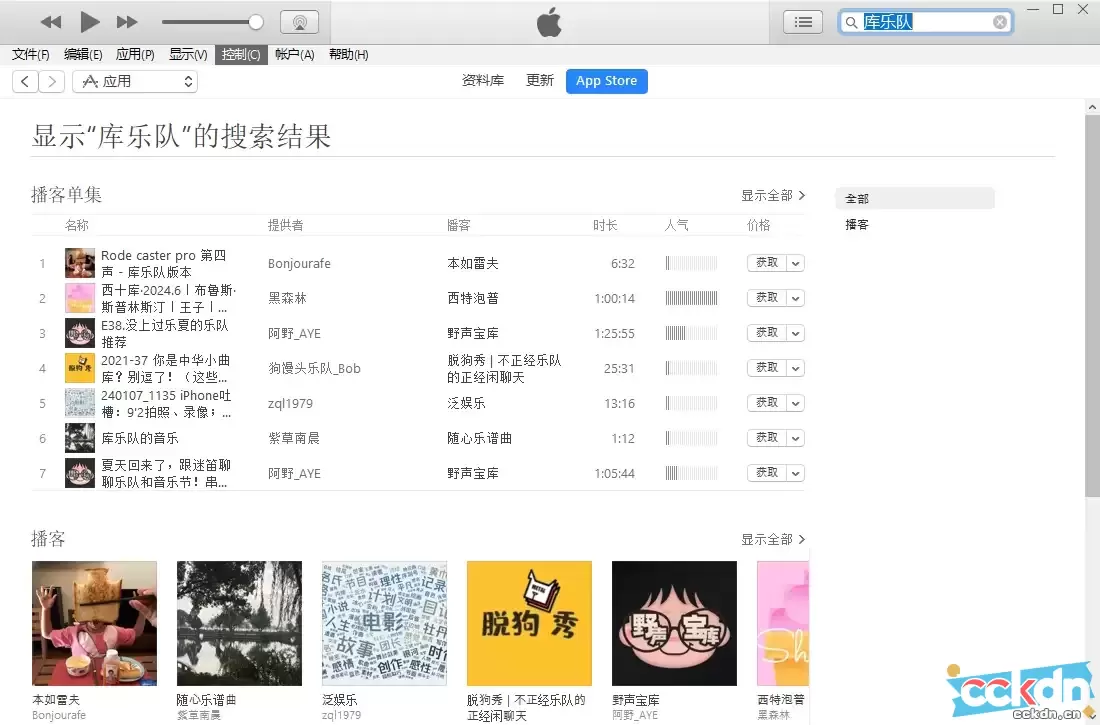The height and width of the screenshot is (725, 1100).
Task: Click 获取 button for 库乐队的音乐
Action: 769,438
